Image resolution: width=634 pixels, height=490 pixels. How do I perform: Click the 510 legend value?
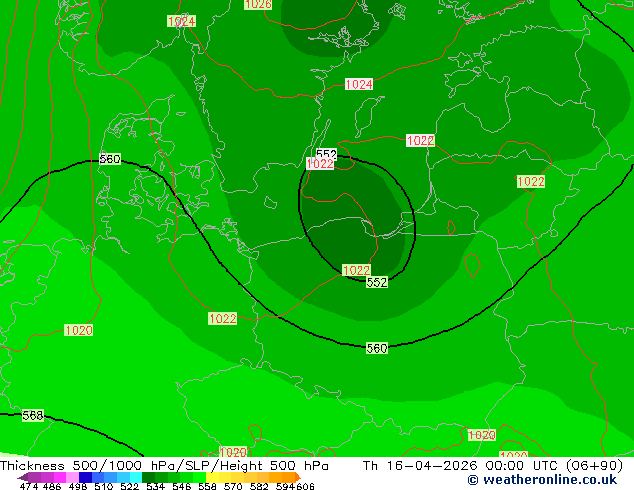(104, 486)
